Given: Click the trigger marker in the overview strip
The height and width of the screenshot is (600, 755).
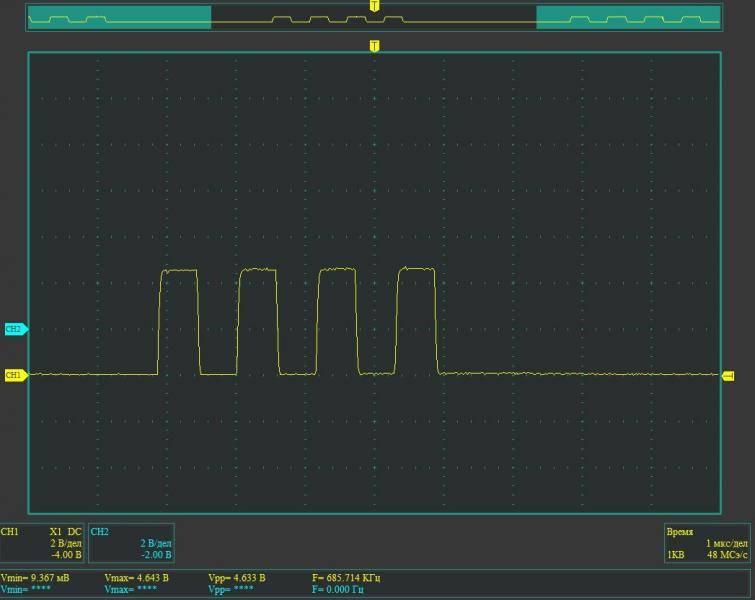Looking at the screenshot, I should pos(374,6).
